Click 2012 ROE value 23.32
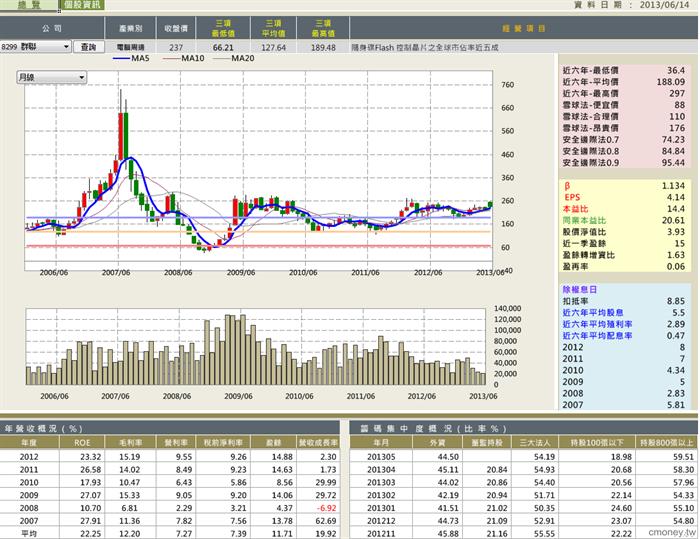 click(91, 457)
